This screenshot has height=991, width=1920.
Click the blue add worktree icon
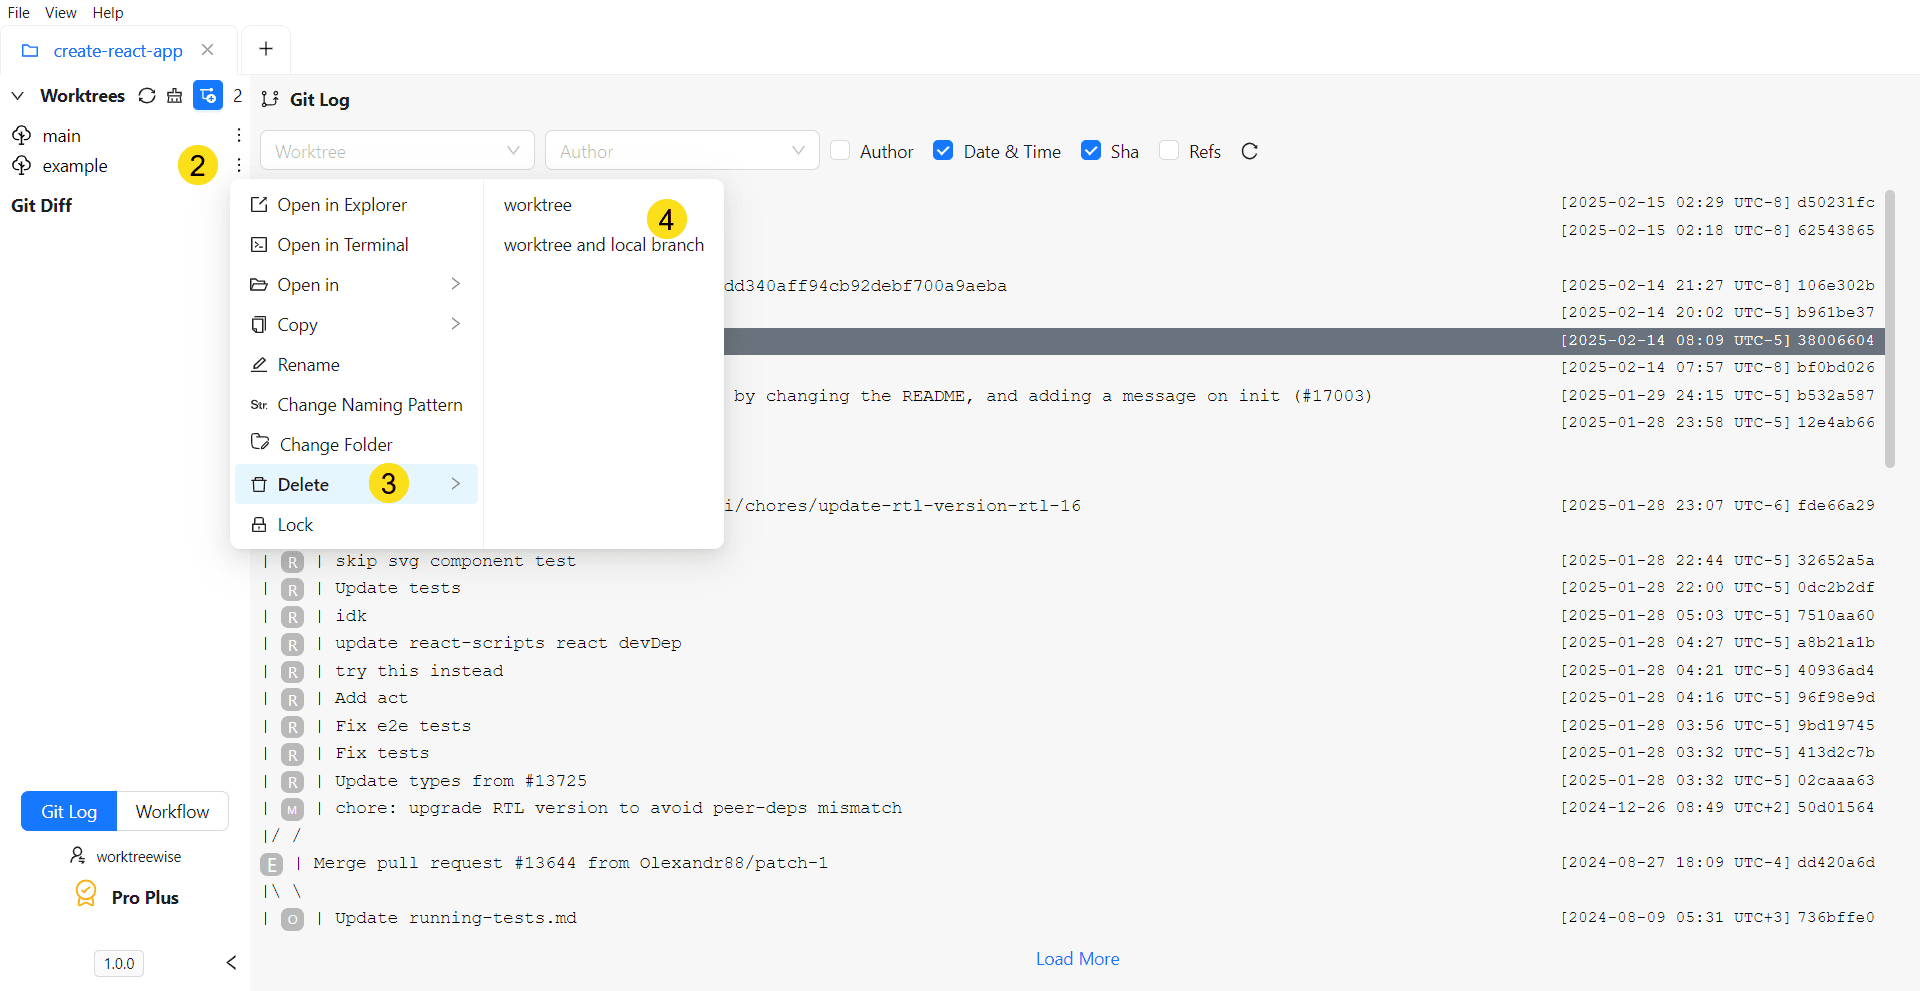click(x=208, y=96)
